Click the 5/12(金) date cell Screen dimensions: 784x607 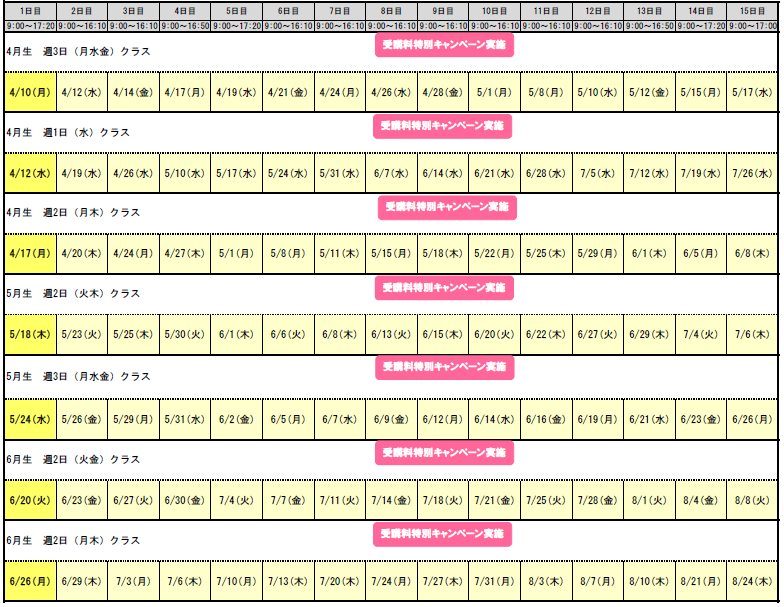(x=649, y=92)
